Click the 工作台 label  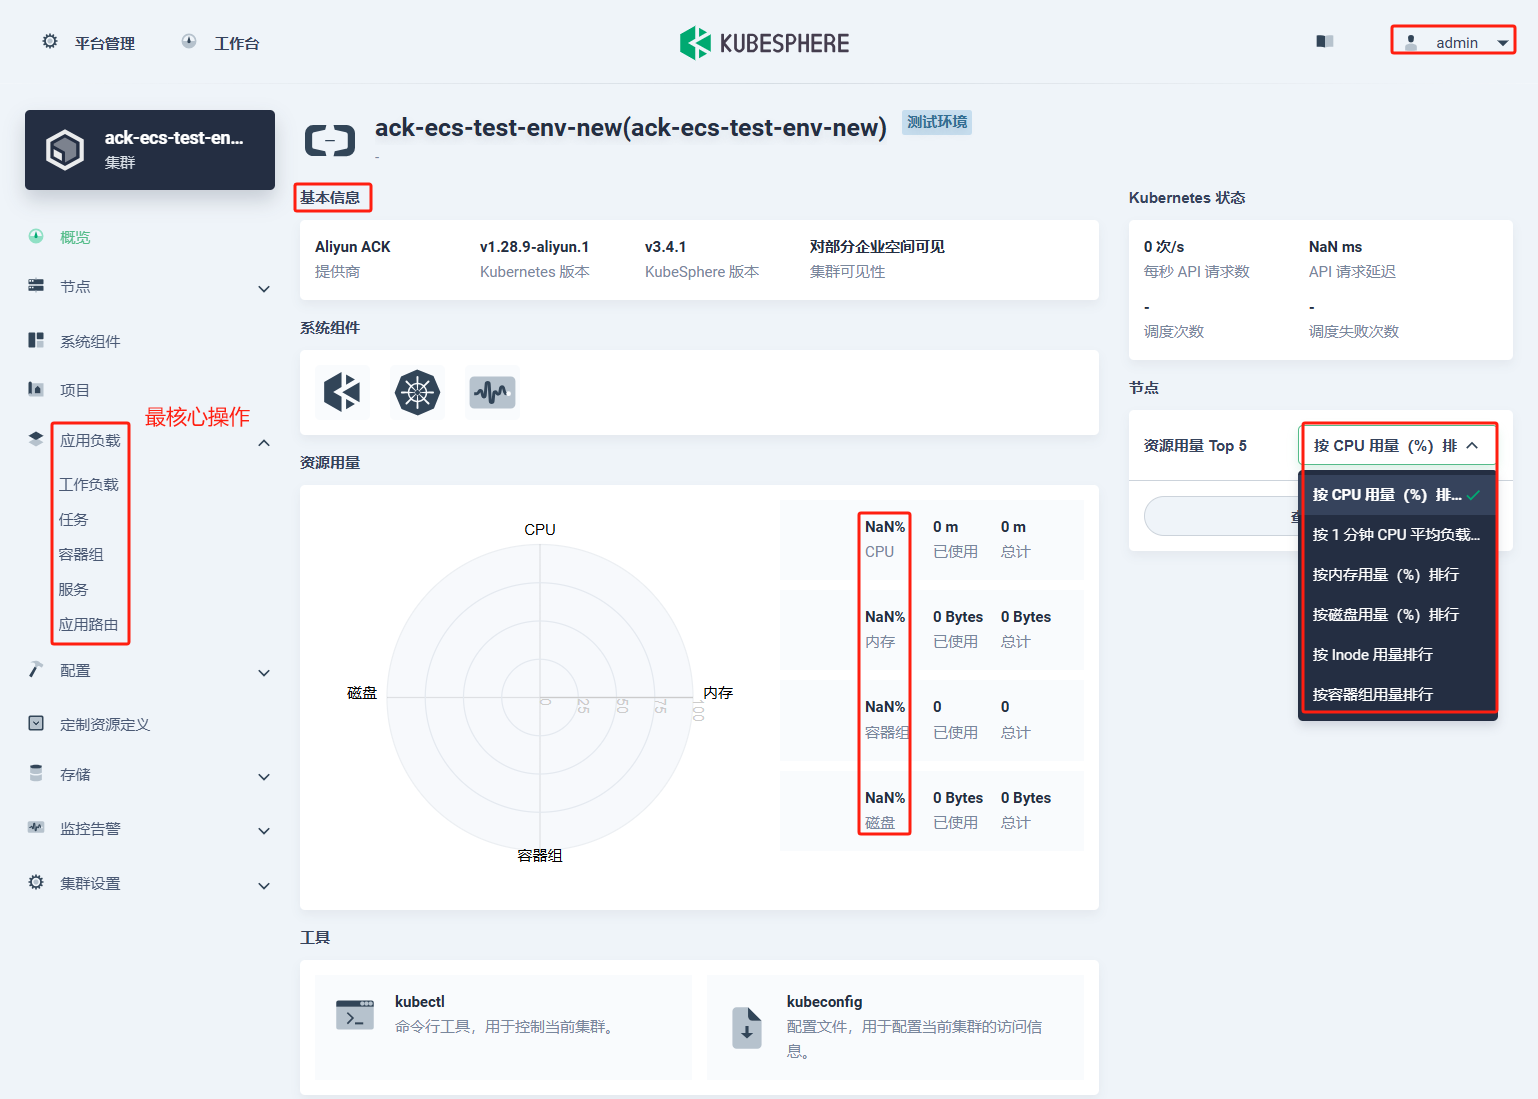pos(237,43)
